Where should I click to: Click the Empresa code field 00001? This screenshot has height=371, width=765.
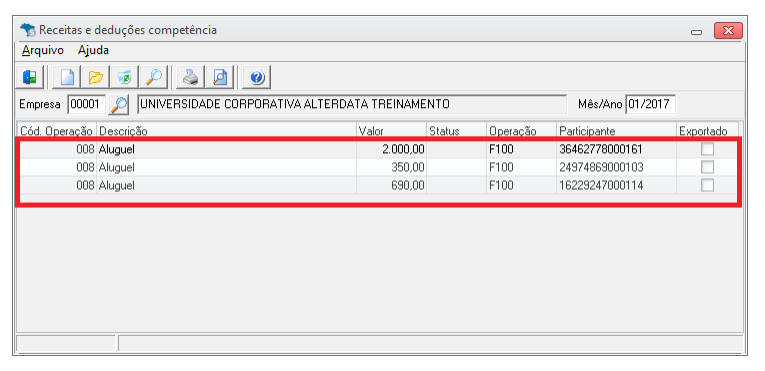point(86,104)
